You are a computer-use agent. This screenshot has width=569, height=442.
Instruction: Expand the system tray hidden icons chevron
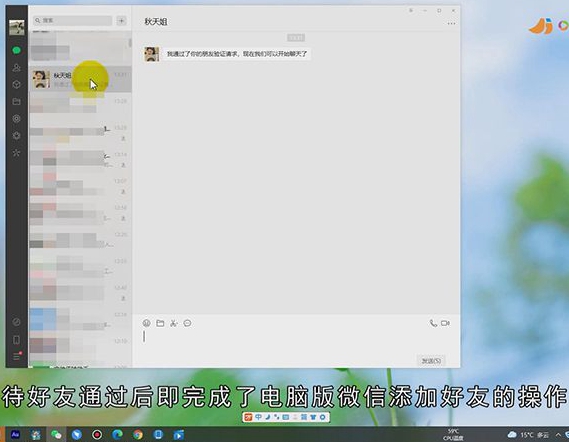pos(558,435)
